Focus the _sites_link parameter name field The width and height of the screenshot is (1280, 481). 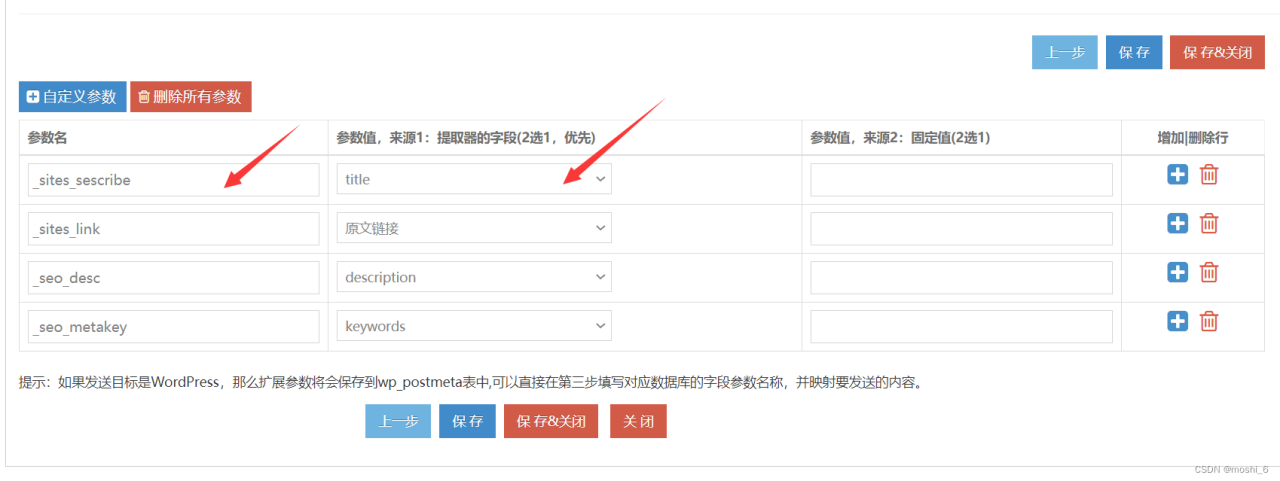coord(173,229)
